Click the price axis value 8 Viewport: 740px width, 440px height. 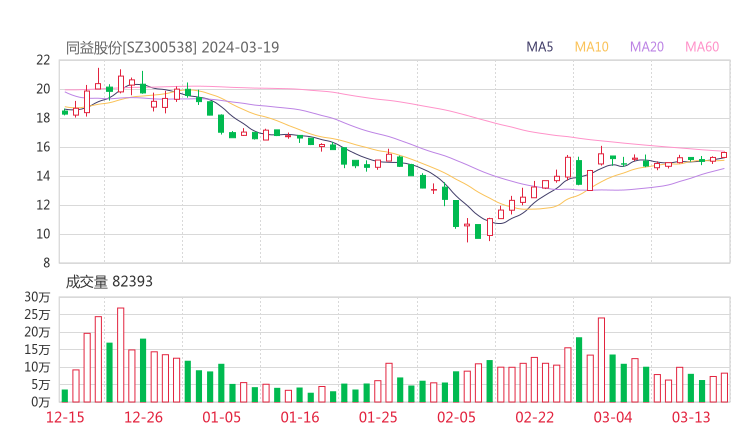click(46, 263)
